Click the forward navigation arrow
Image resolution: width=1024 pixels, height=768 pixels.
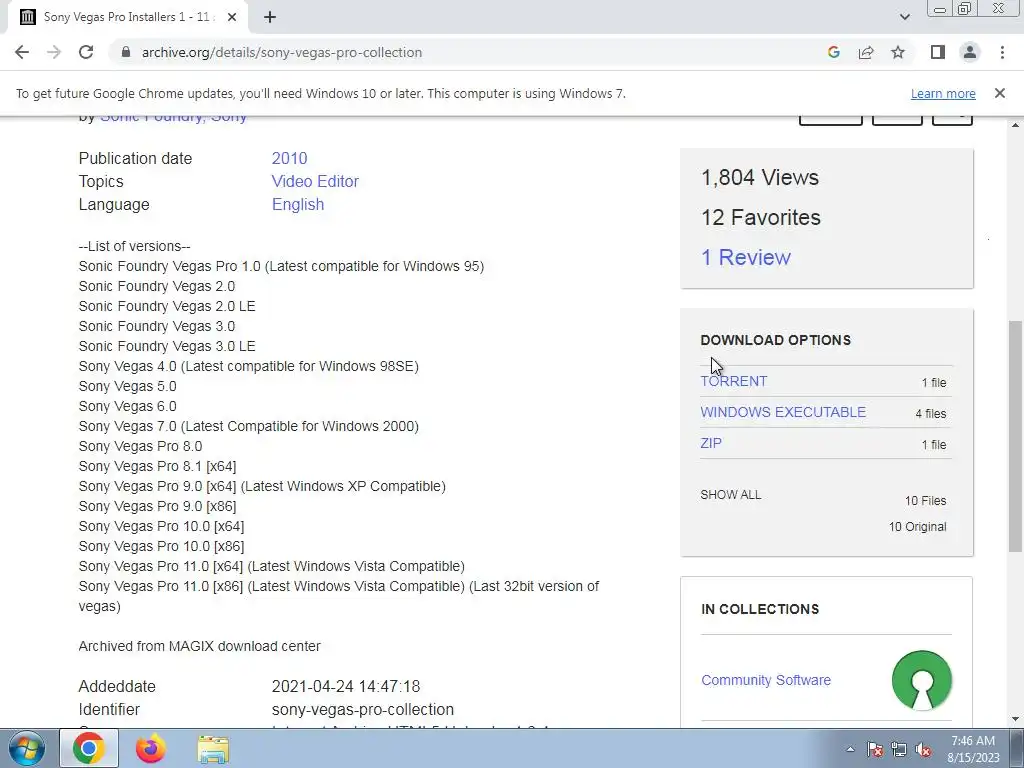coord(54,52)
